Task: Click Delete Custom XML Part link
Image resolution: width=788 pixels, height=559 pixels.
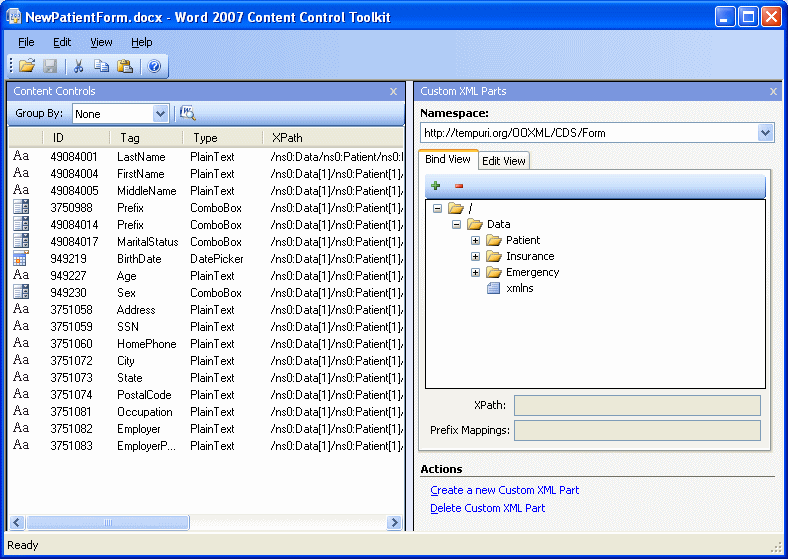Action: [487, 508]
